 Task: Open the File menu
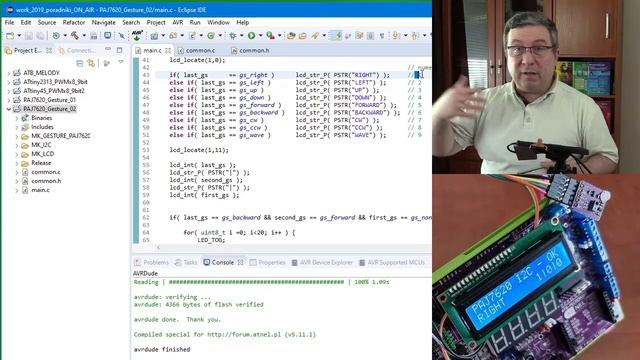tap(9, 22)
